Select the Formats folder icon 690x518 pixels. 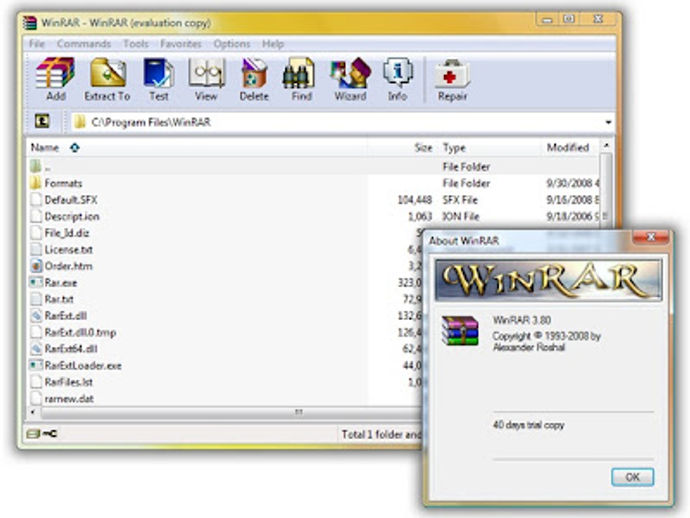point(36,183)
